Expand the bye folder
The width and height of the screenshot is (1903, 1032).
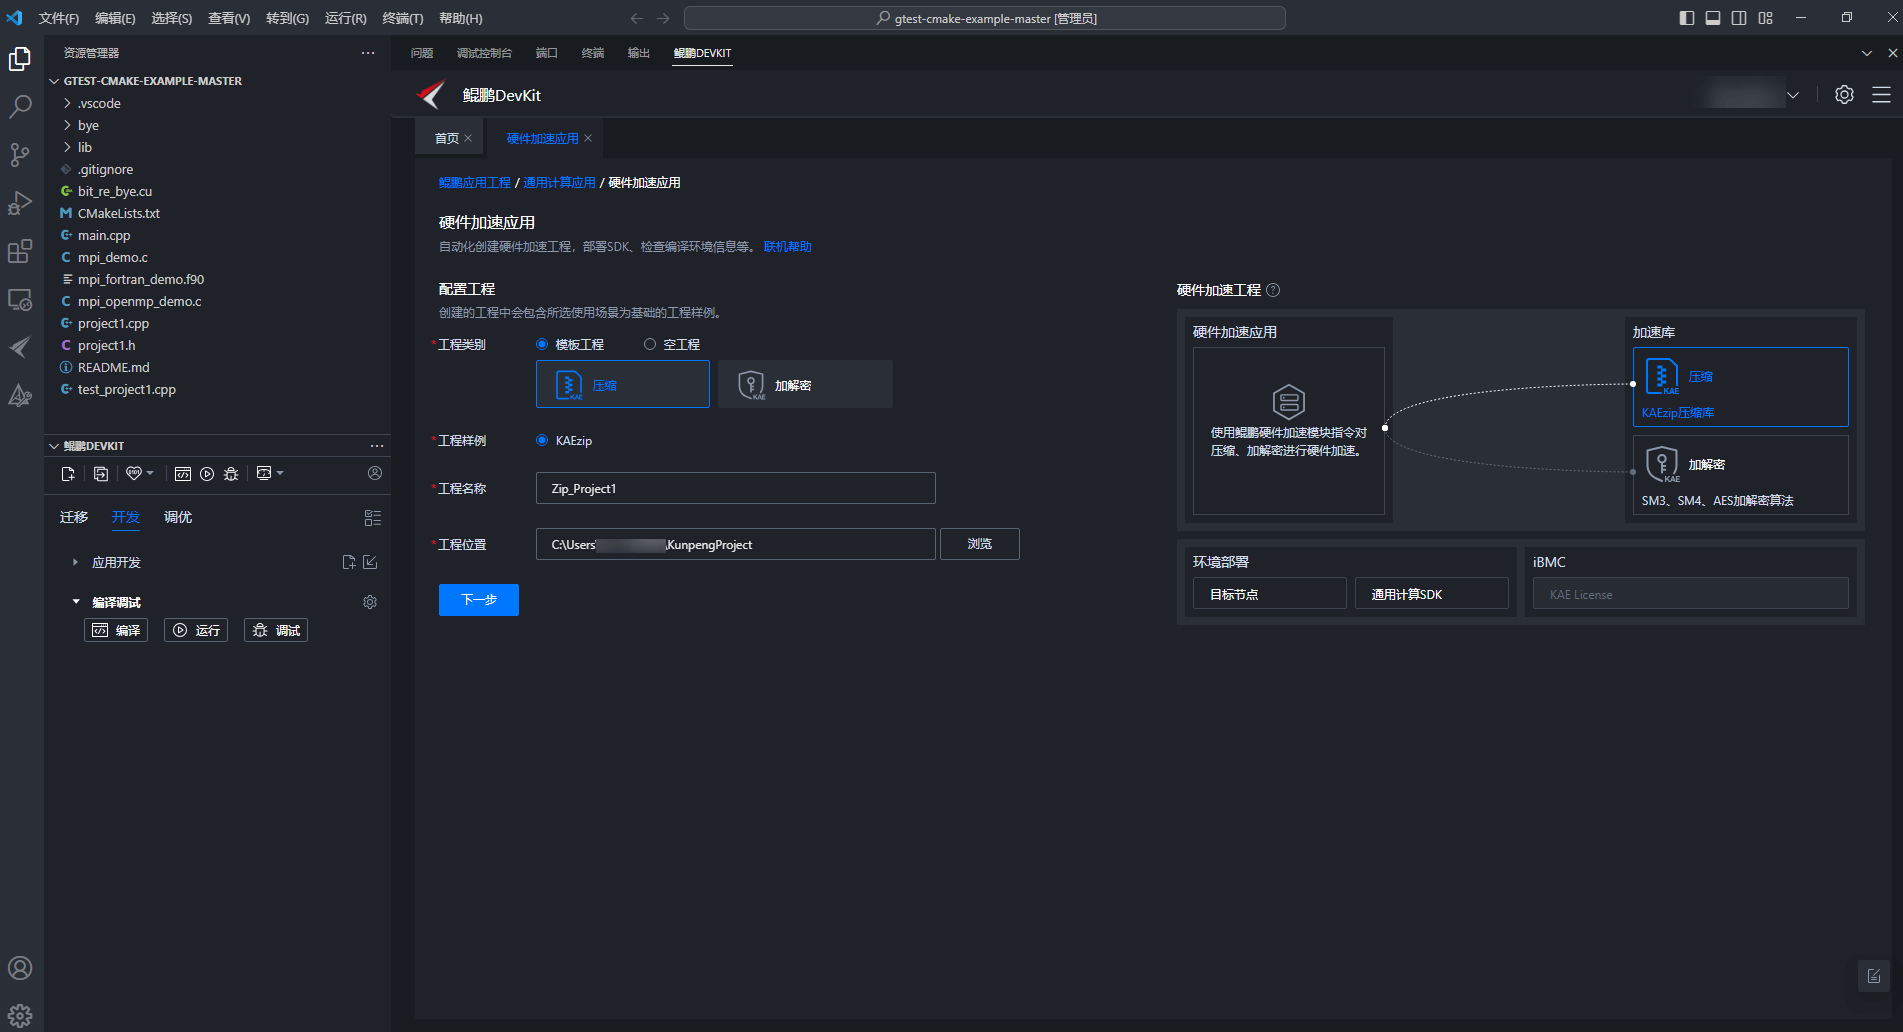(x=67, y=125)
